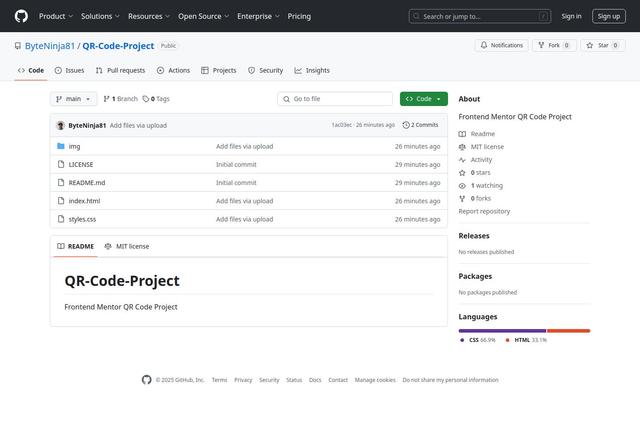The height and width of the screenshot is (427, 640).
Task: Click ByteNinja81 avatar in commit row
Action: 61,125
